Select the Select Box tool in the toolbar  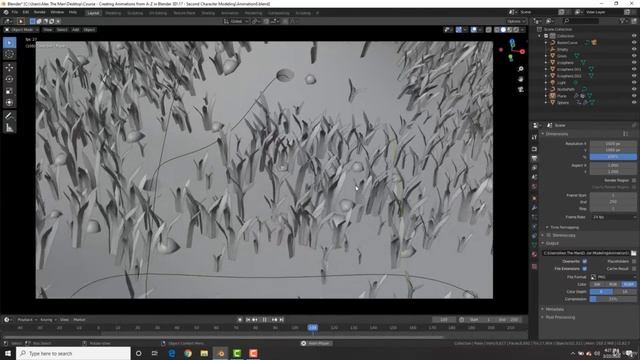pos(9,42)
